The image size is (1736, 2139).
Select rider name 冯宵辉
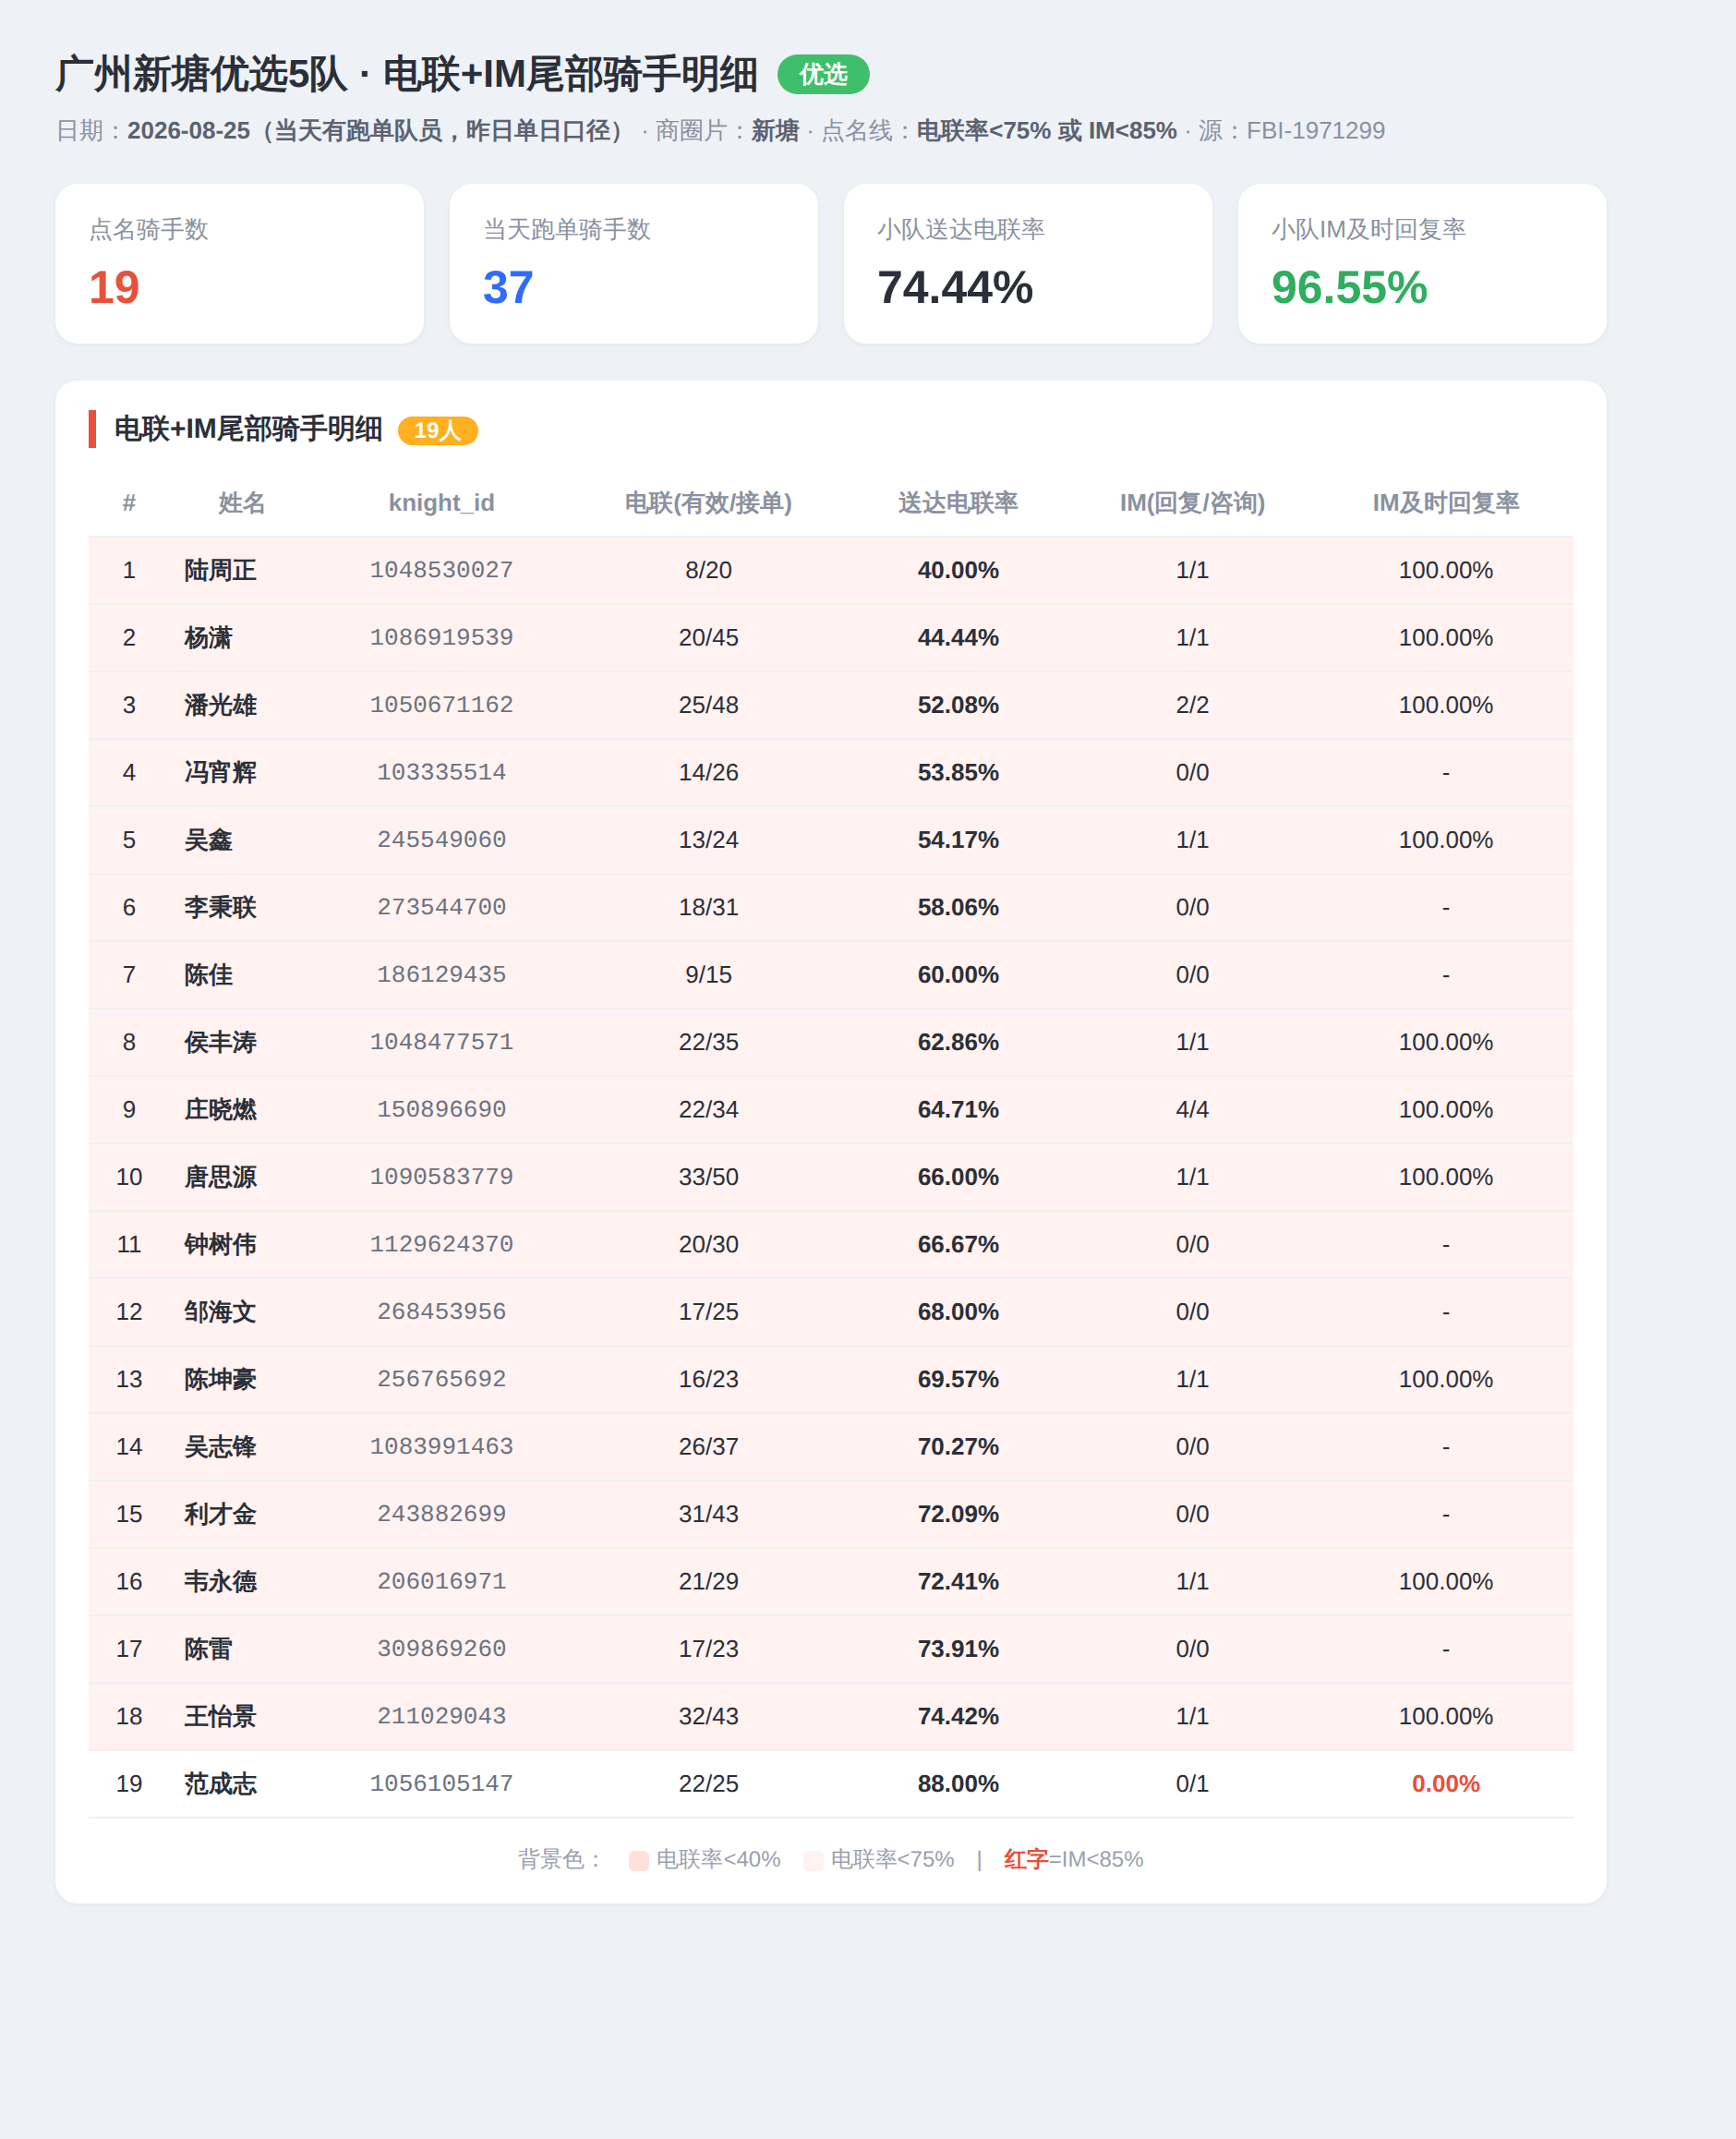click(220, 773)
